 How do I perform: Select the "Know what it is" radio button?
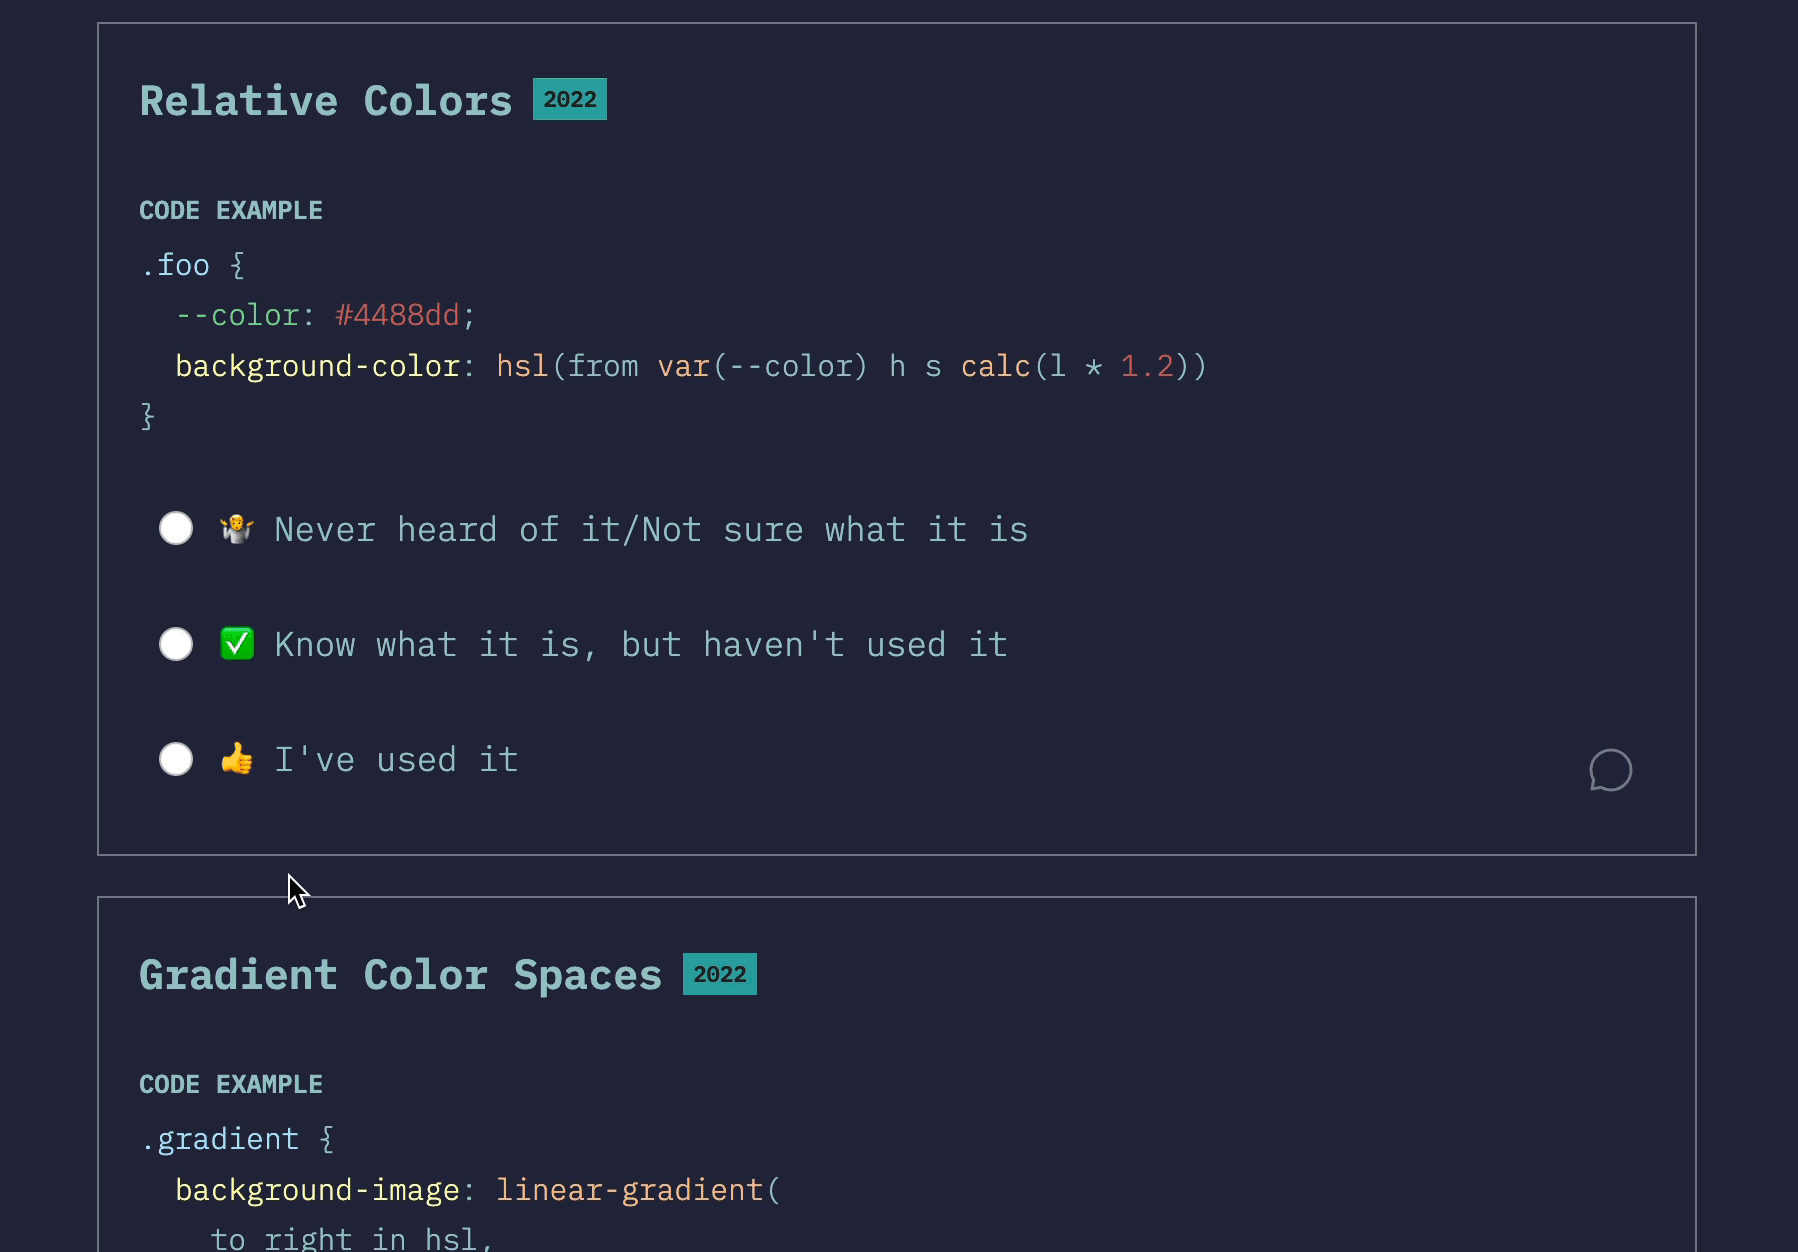176,644
